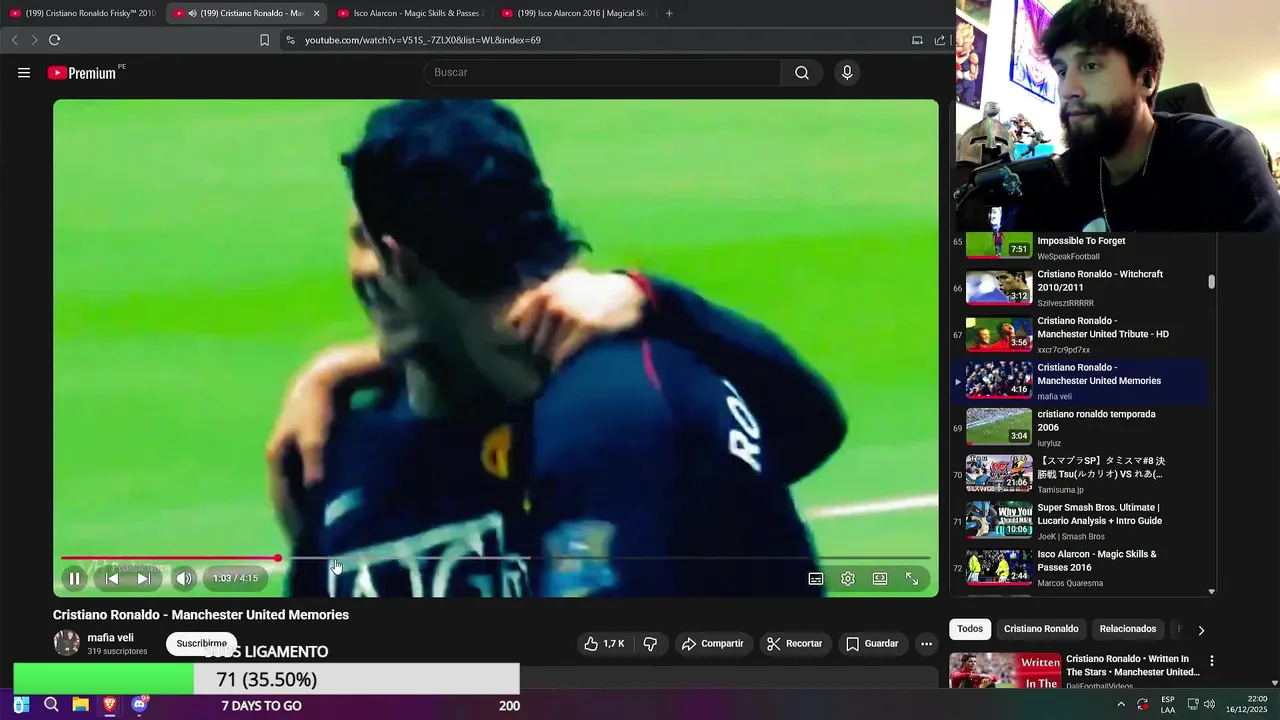Screen dimensions: 1280x720
Task: Select the Todos filter chip
Action: pos(970,629)
